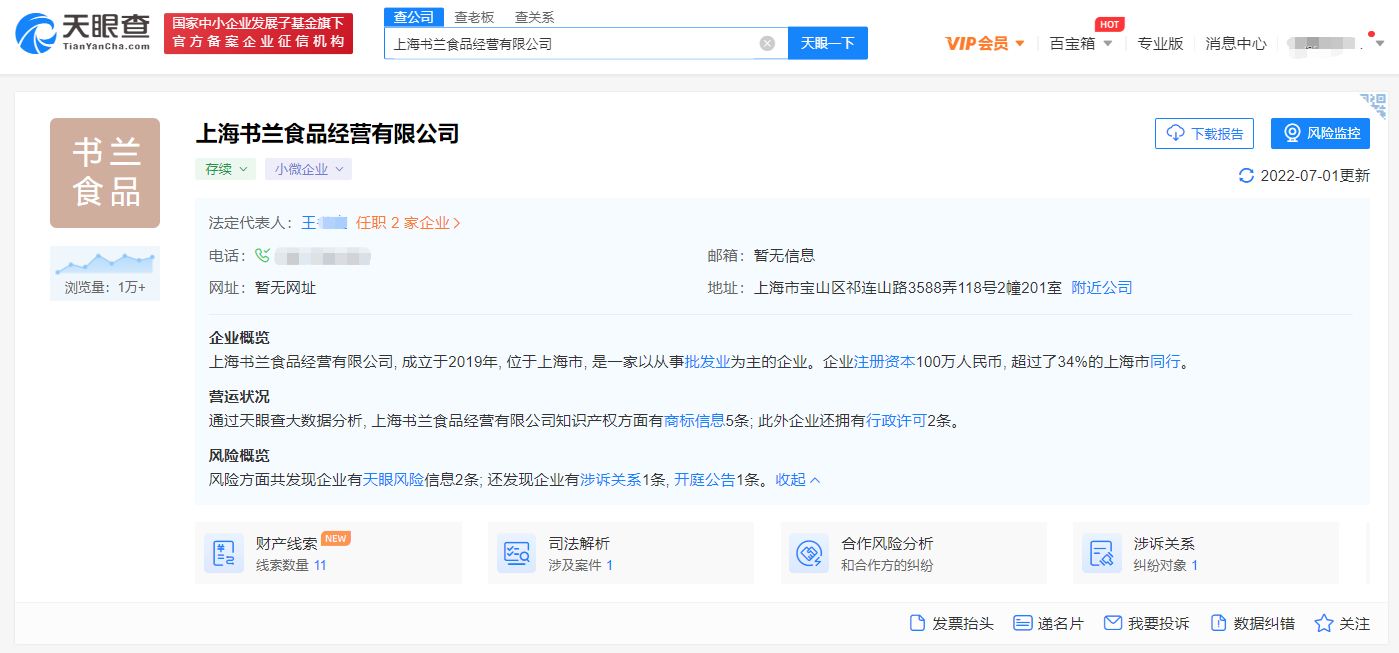
Task: Collapse the overview with 收起
Action: tap(798, 480)
